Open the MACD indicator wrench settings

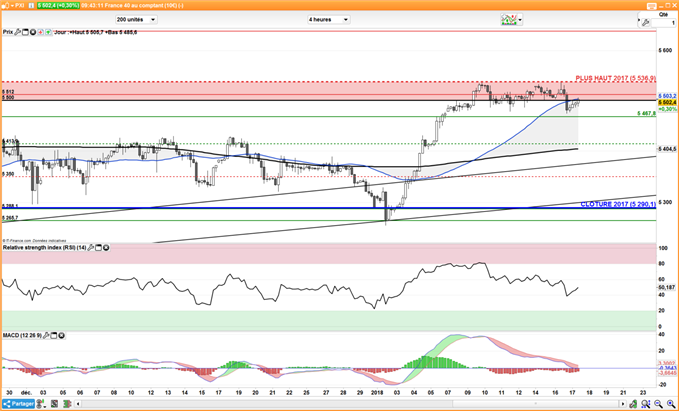pos(47,336)
